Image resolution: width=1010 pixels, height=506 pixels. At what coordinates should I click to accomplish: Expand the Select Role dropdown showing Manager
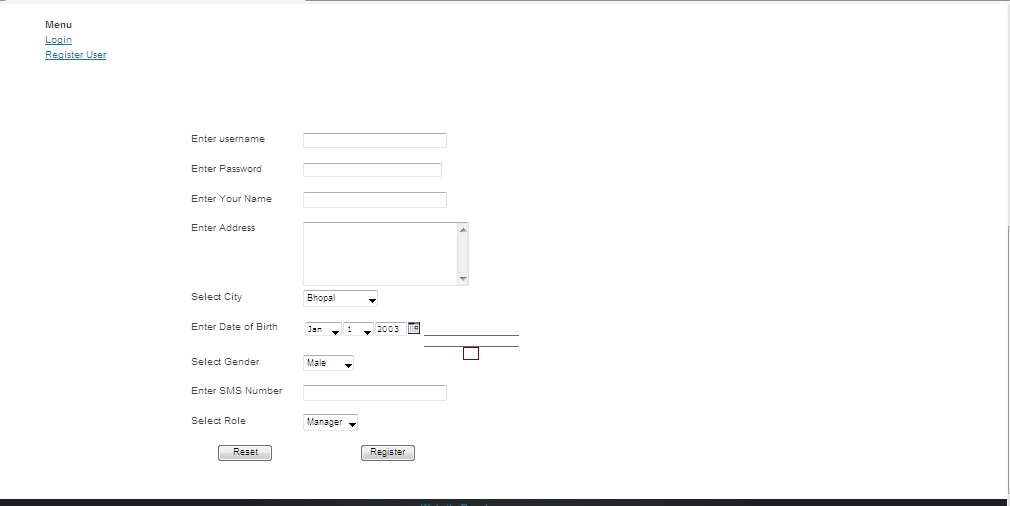[x=330, y=422]
